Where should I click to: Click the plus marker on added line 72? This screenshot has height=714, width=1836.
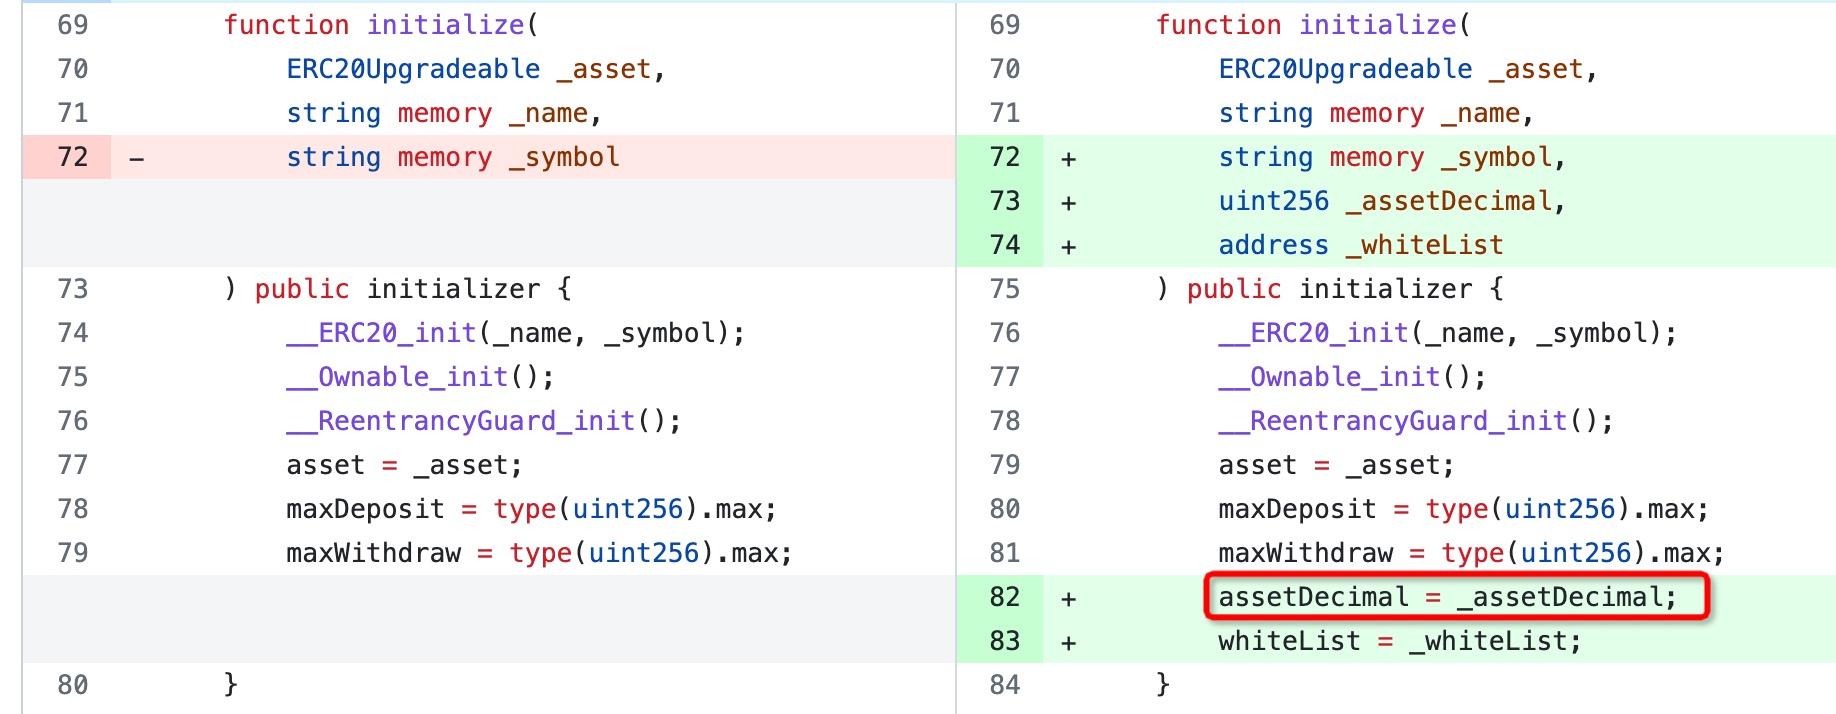tap(1068, 158)
